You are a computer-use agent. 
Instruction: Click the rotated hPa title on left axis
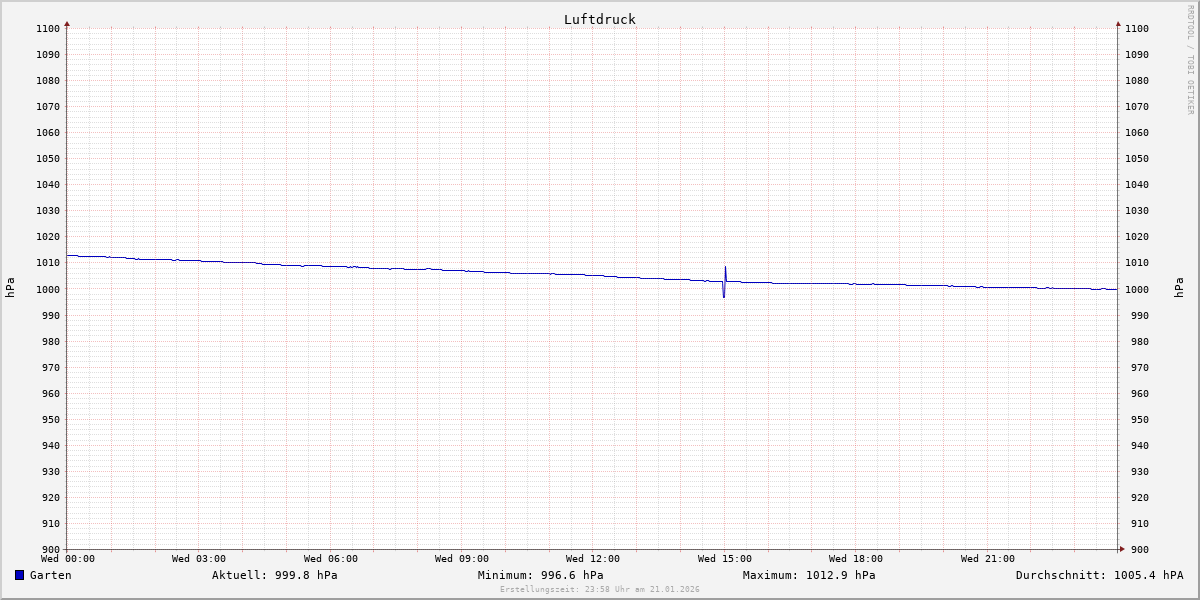click(x=10, y=288)
